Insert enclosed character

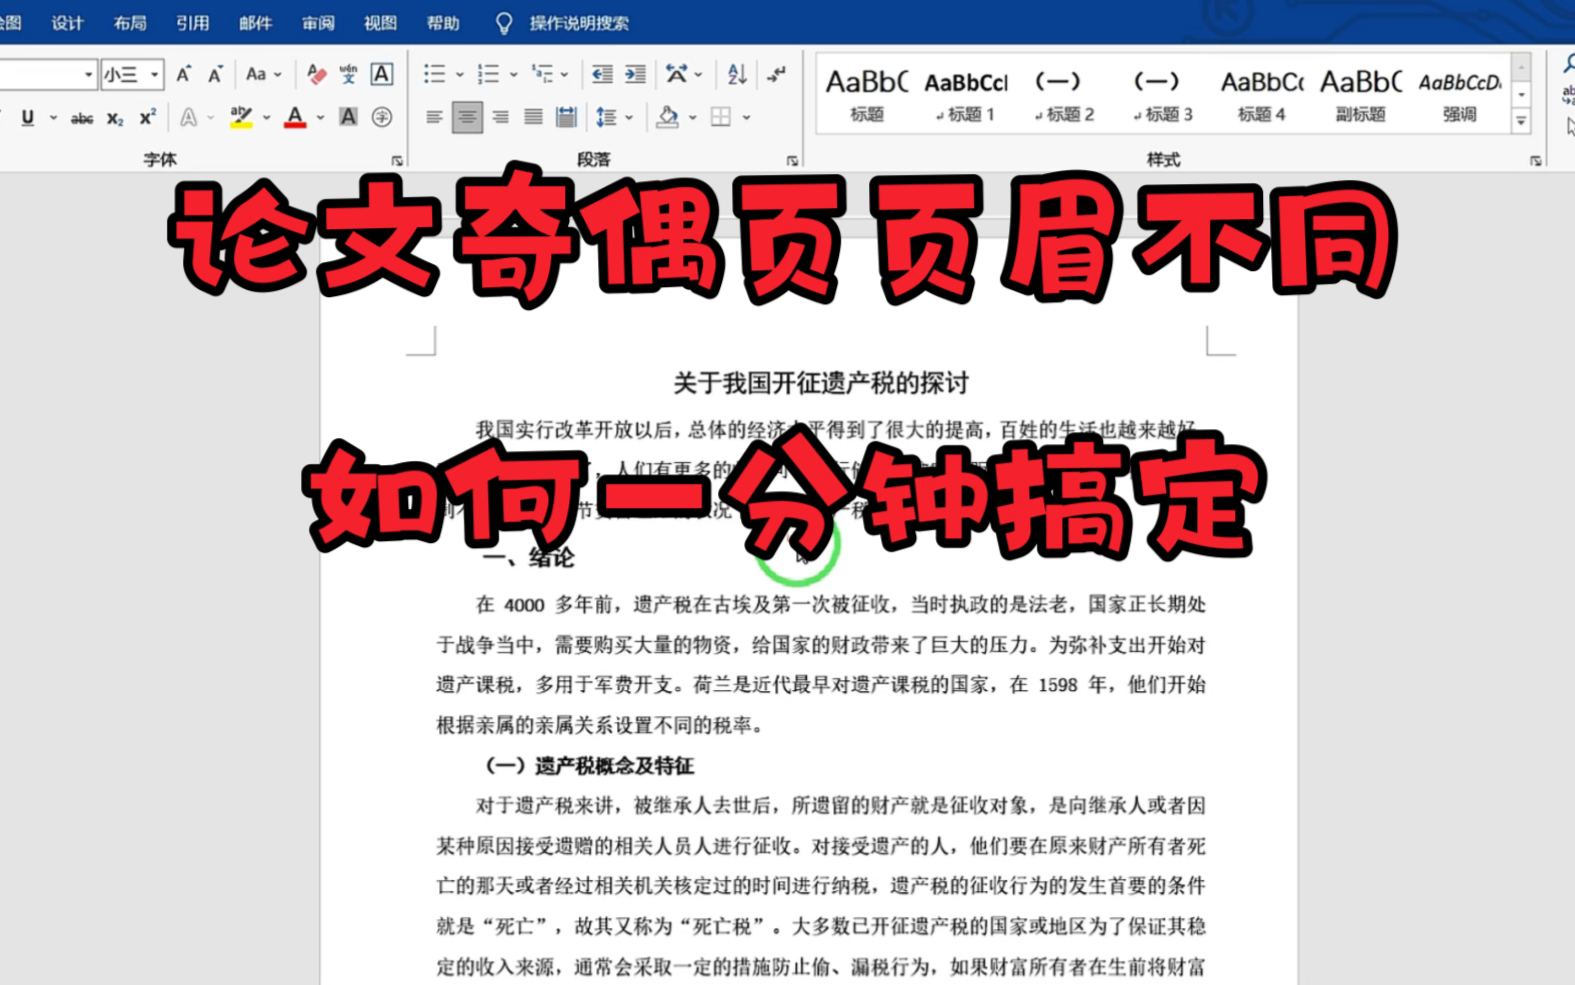382,117
